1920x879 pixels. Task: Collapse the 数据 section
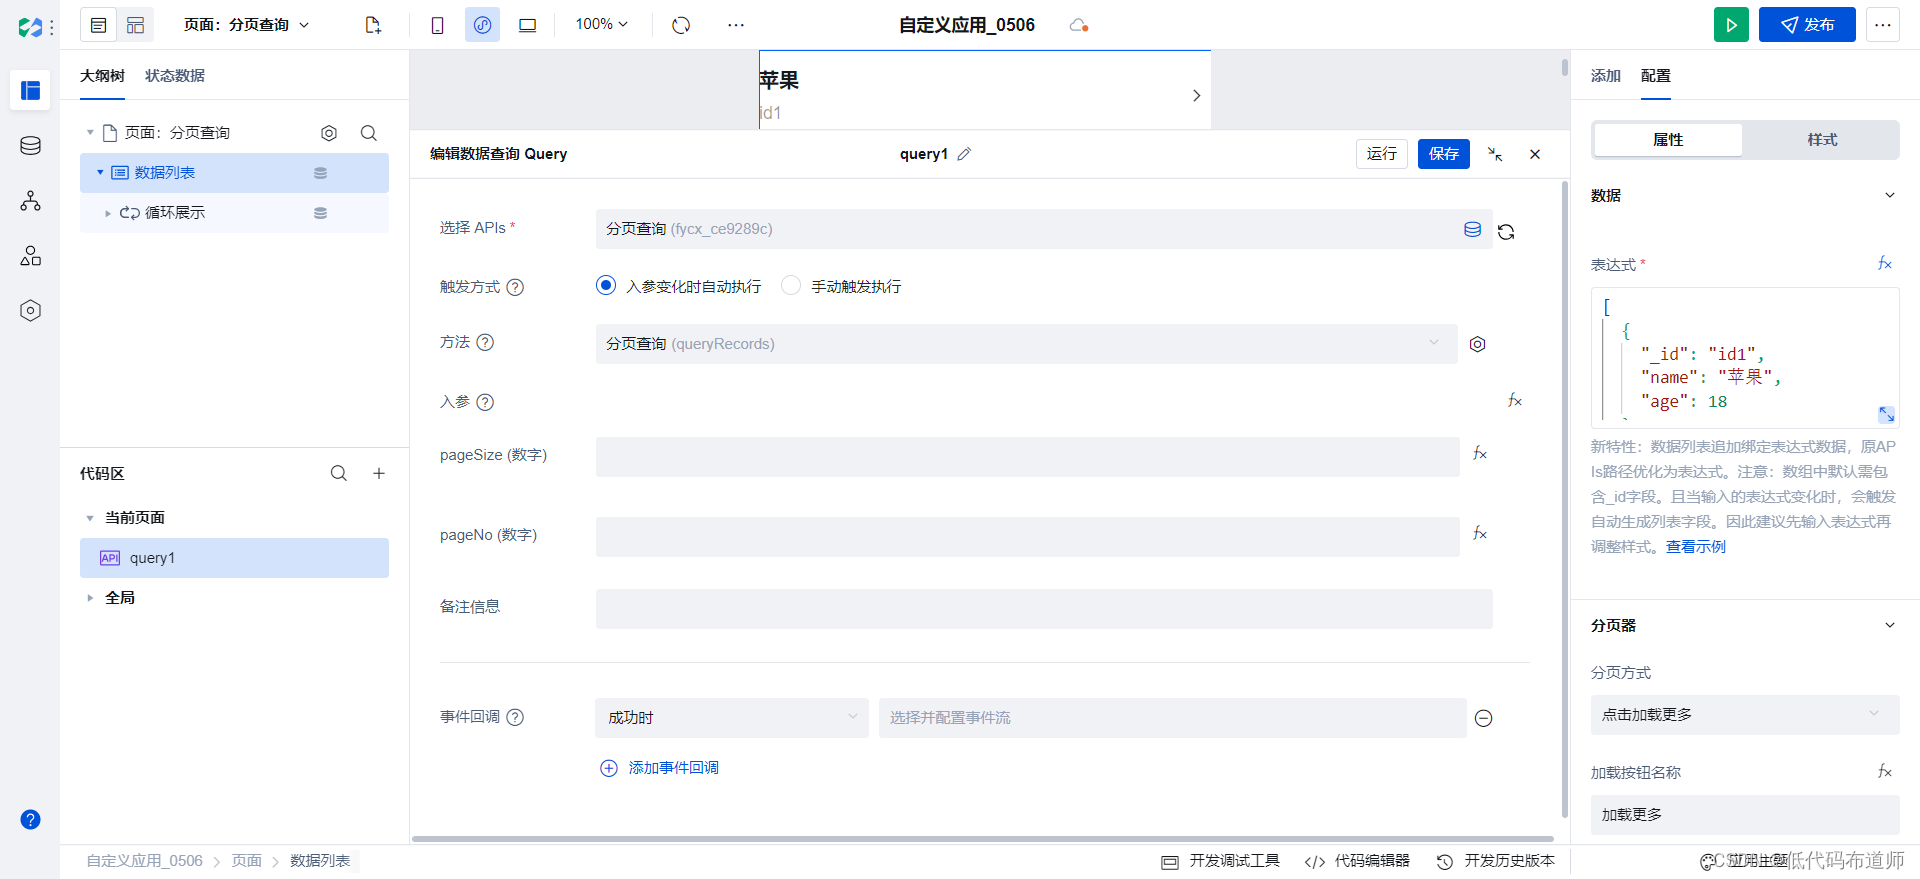tap(1890, 196)
